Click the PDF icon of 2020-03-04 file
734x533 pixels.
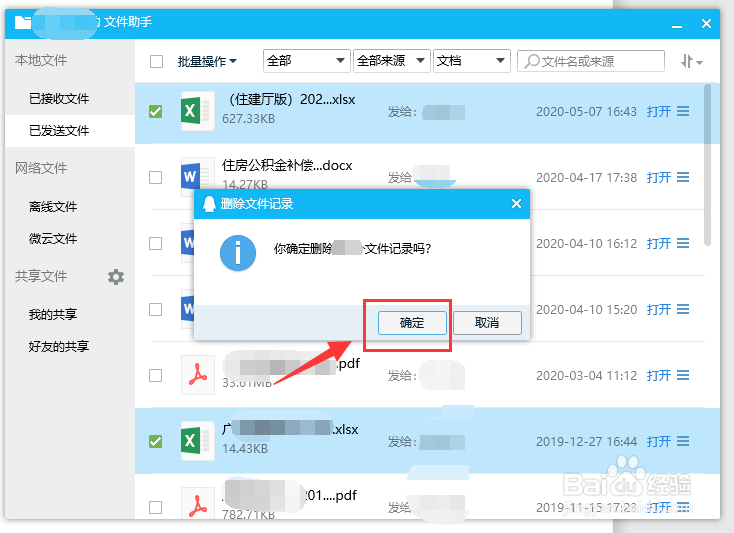pyautogui.click(x=198, y=375)
